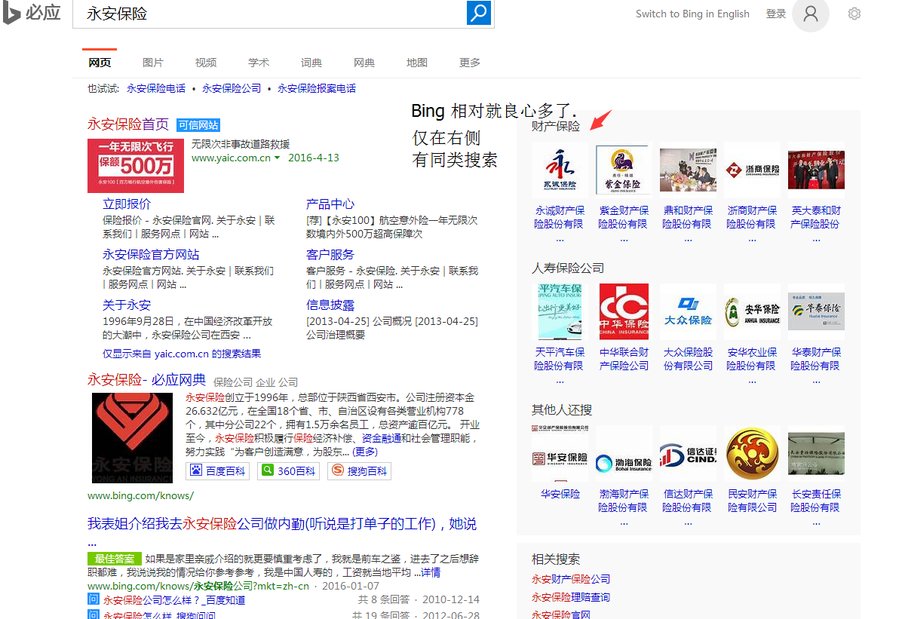Open the settings gear menu
This screenshot has height=619, width=899.
(854, 14)
